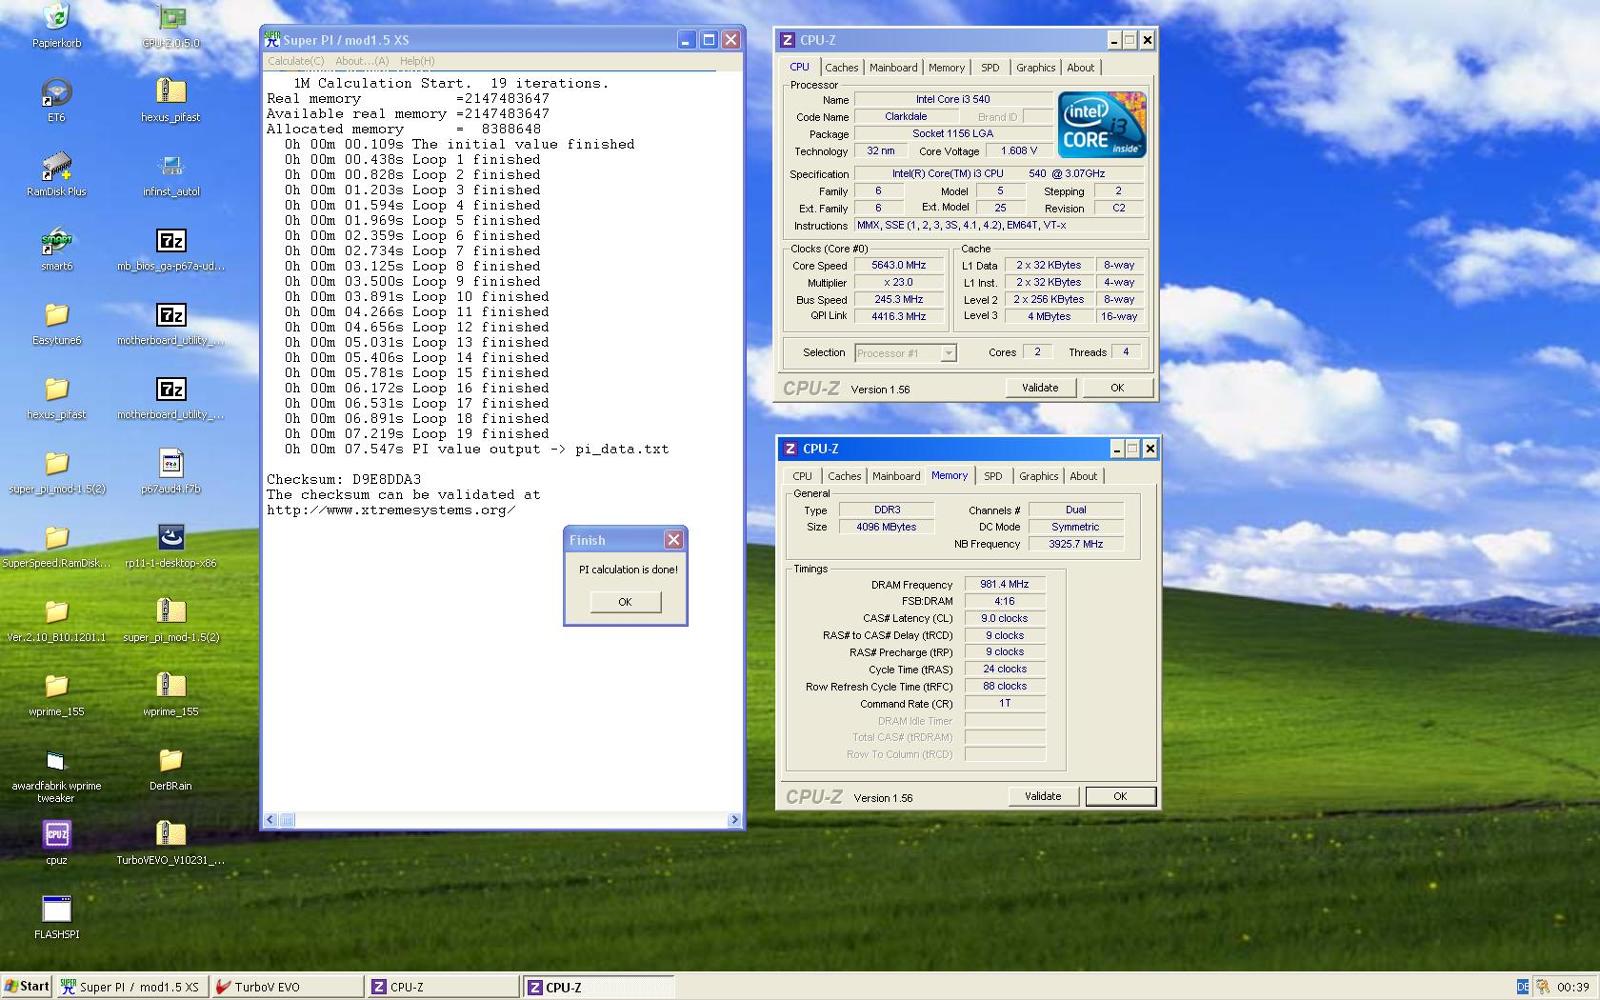Click OK in the Finish dialog
The width and height of the screenshot is (1600, 1000).
pos(625,602)
